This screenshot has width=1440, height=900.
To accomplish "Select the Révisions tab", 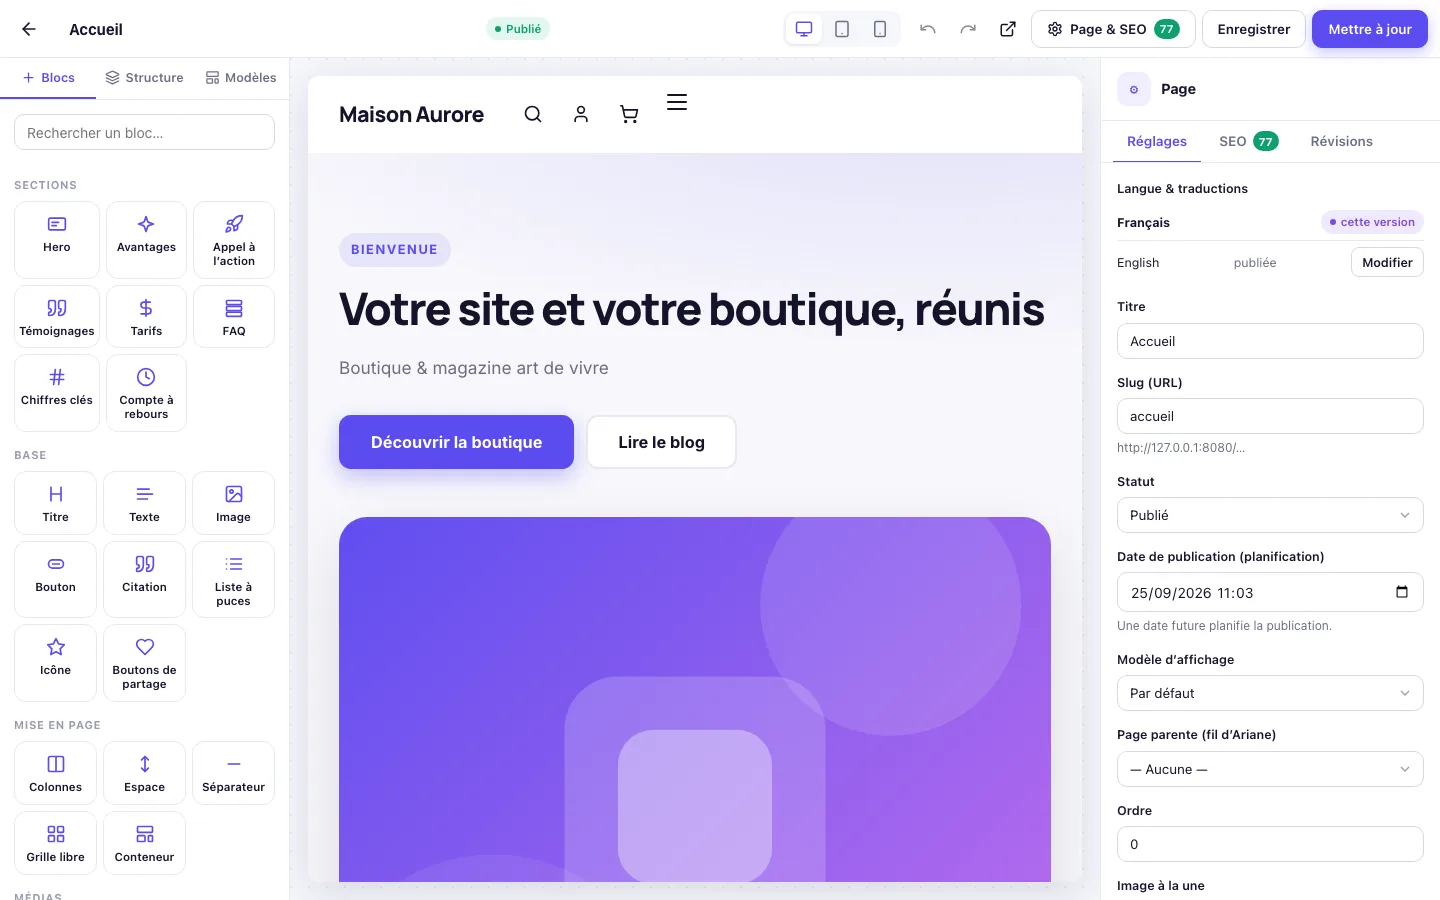I will pos(1341,142).
